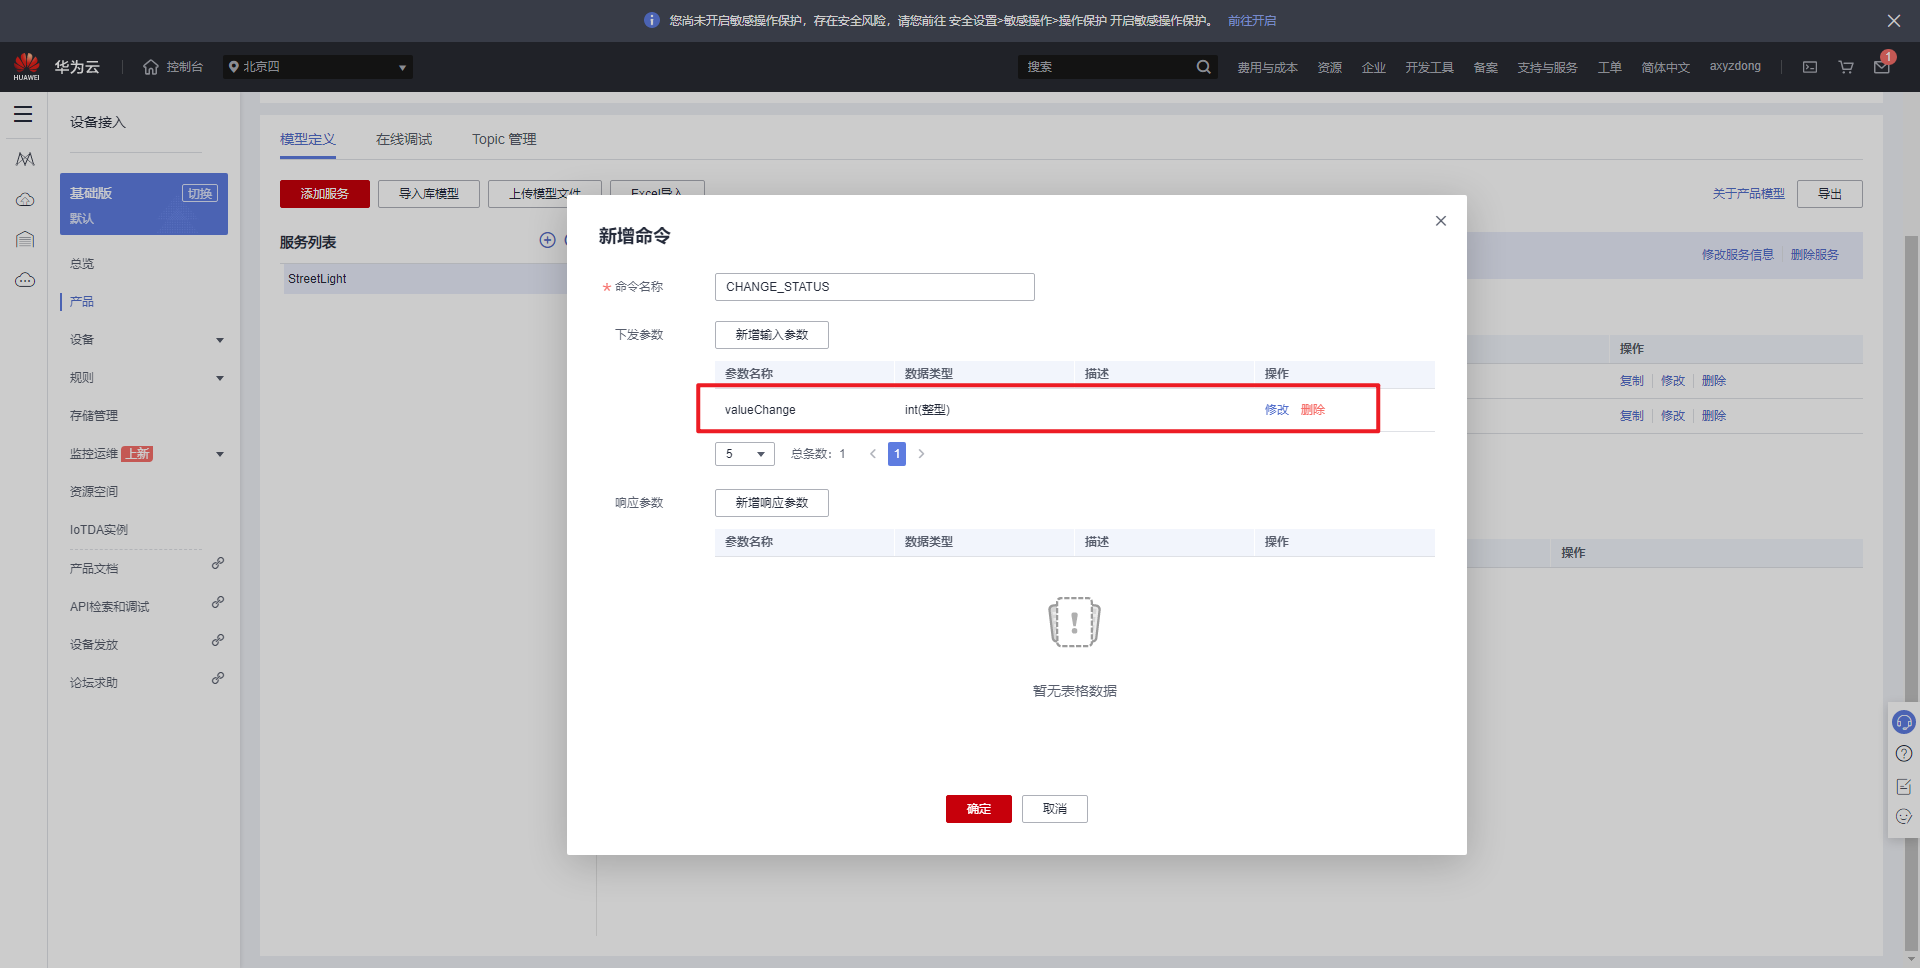Image resolution: width=1920 pixels, height=968 pixels.
Task: Click the info icon in warning banner
Action: coord(652,21)
